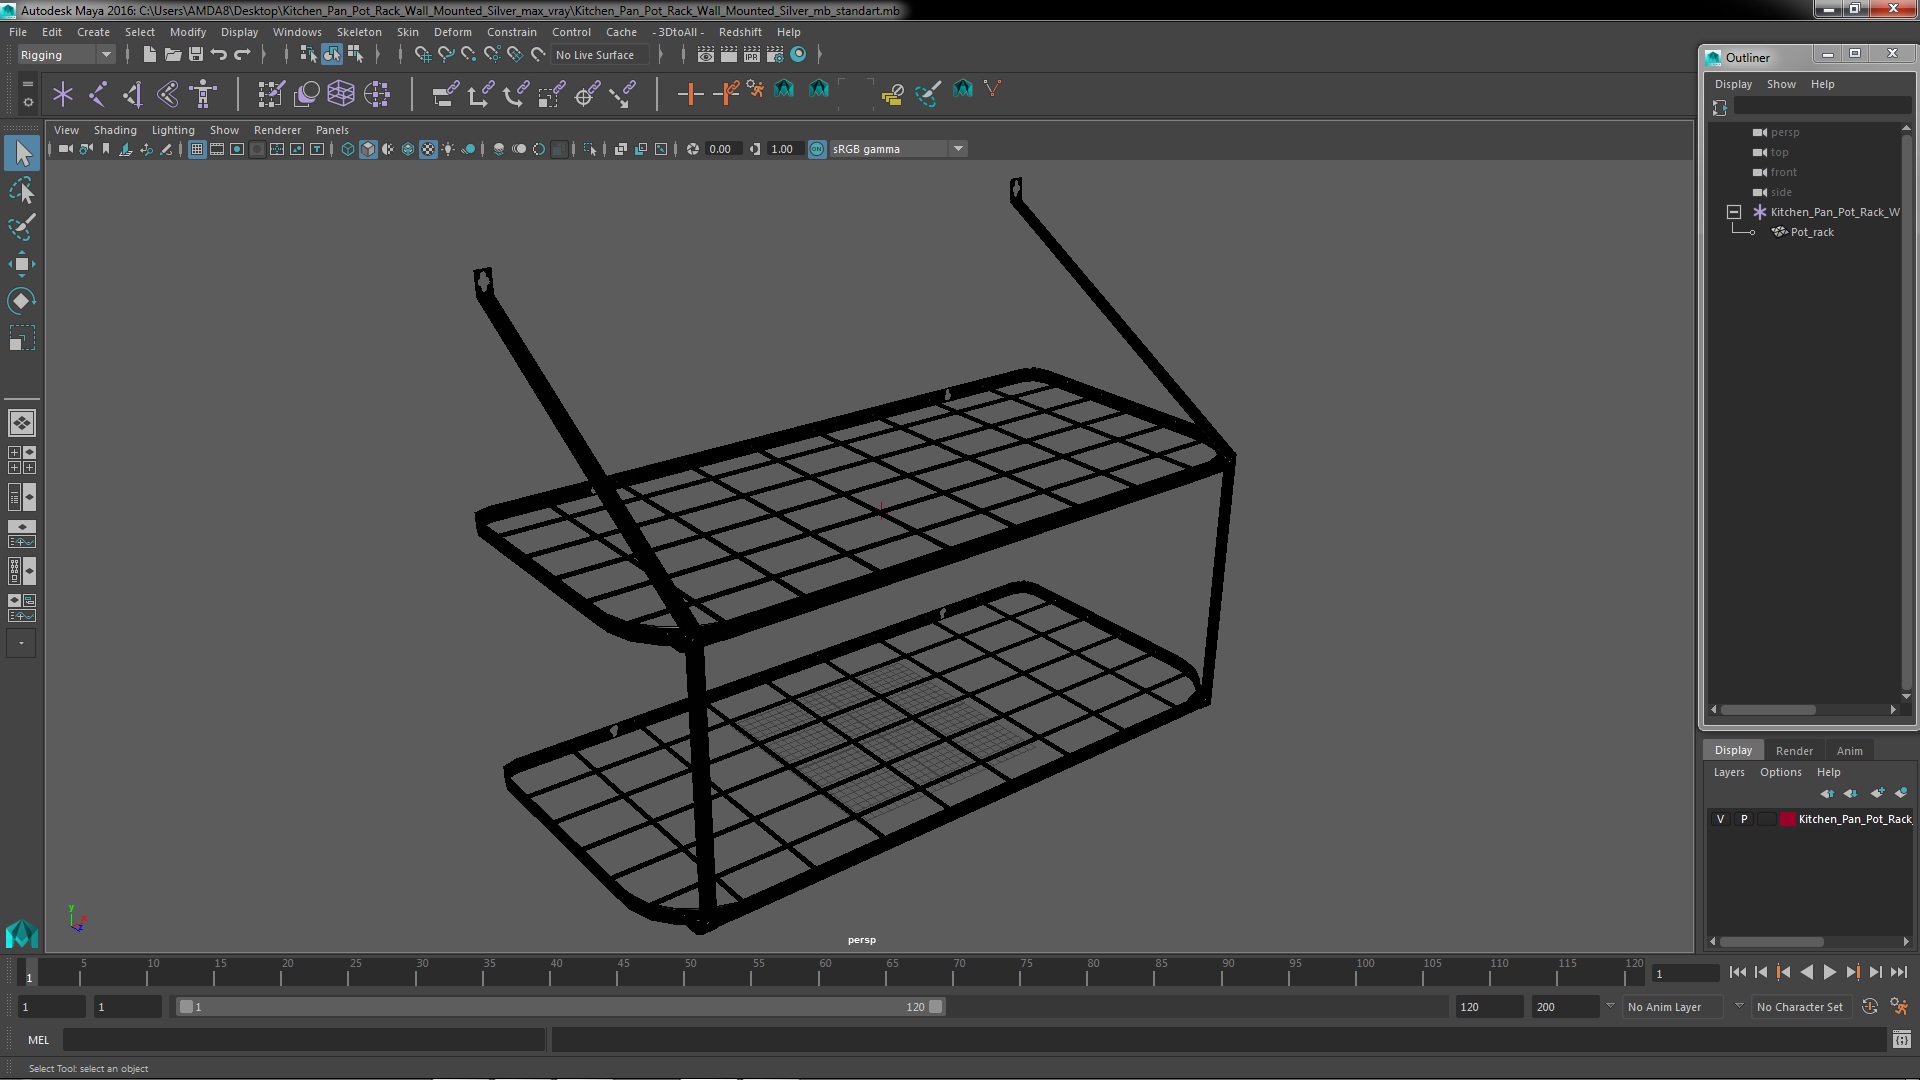
Task: Click the Anim tab in bottom panel
Action: coord(1850,750)
